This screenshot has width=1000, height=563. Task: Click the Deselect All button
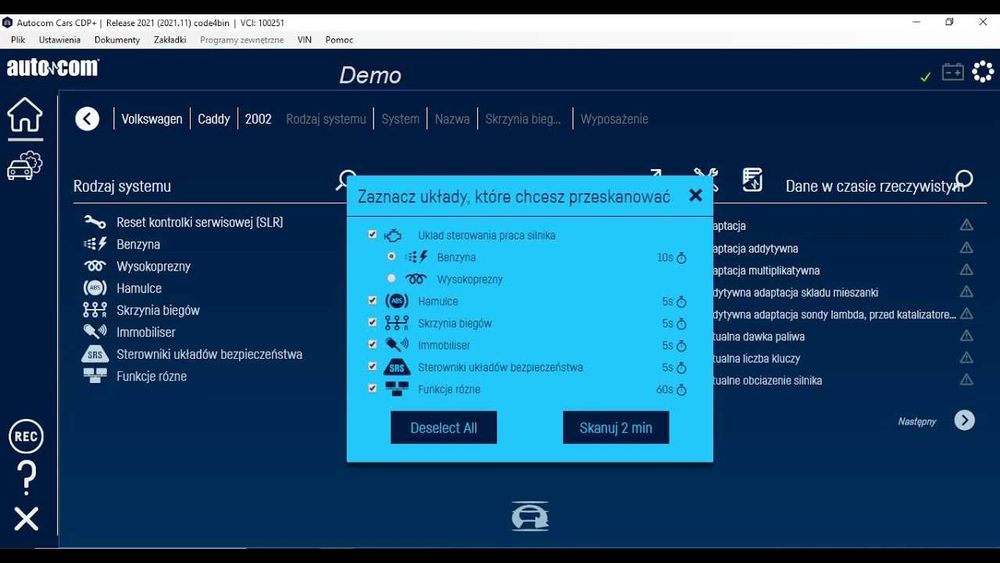443,427
